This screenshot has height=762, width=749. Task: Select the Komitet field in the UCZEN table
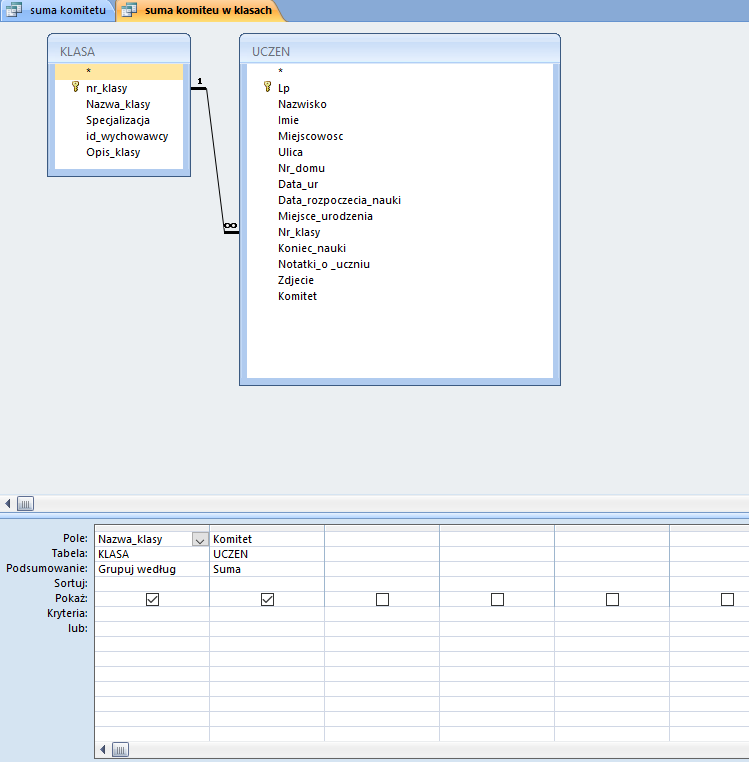[x=297, y=296]
